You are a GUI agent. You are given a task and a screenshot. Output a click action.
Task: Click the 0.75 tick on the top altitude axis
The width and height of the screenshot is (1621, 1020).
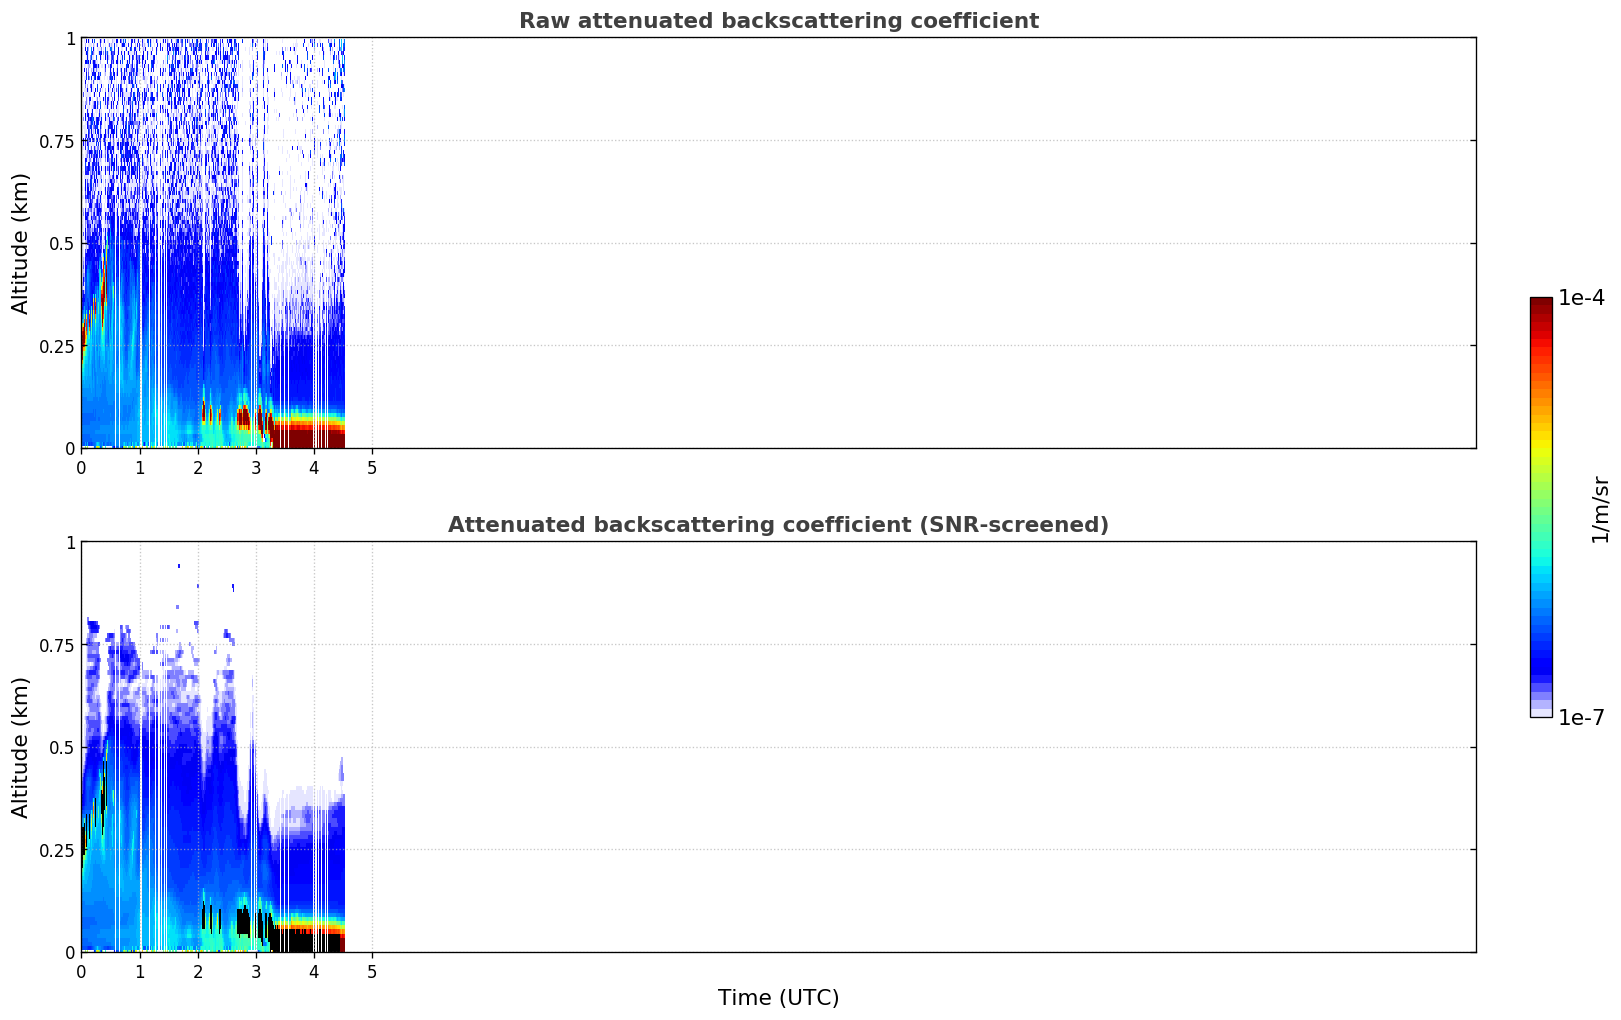click(57, 141)
